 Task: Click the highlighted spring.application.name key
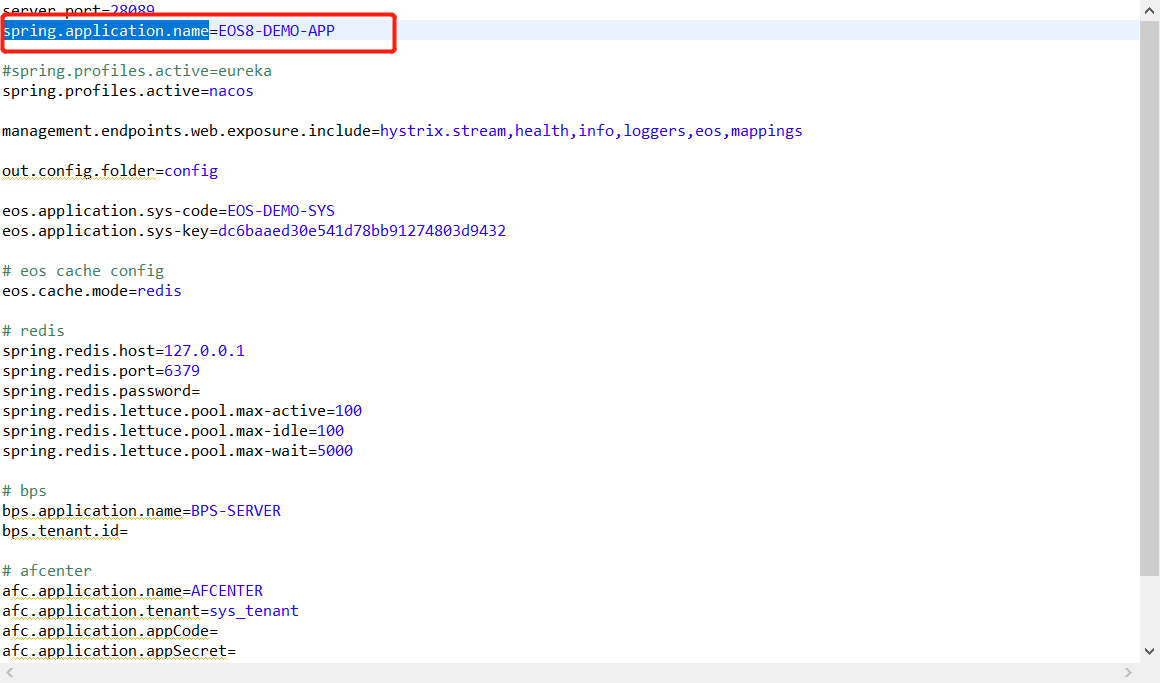tap(105, 31)
